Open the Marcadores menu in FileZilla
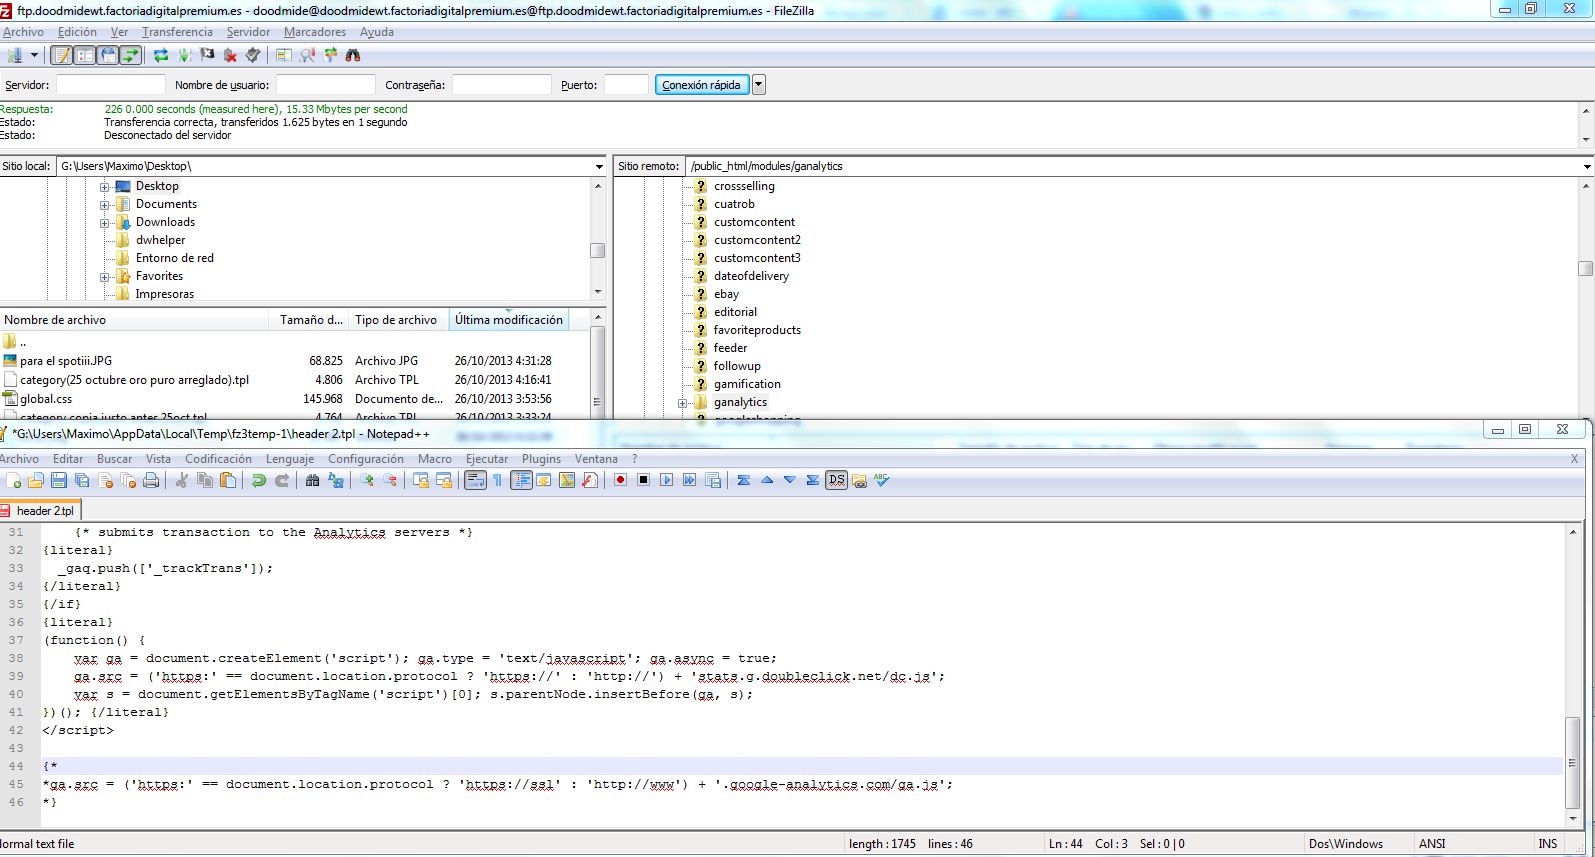This screenshot has height=857, width=1595. click(314, 32)
